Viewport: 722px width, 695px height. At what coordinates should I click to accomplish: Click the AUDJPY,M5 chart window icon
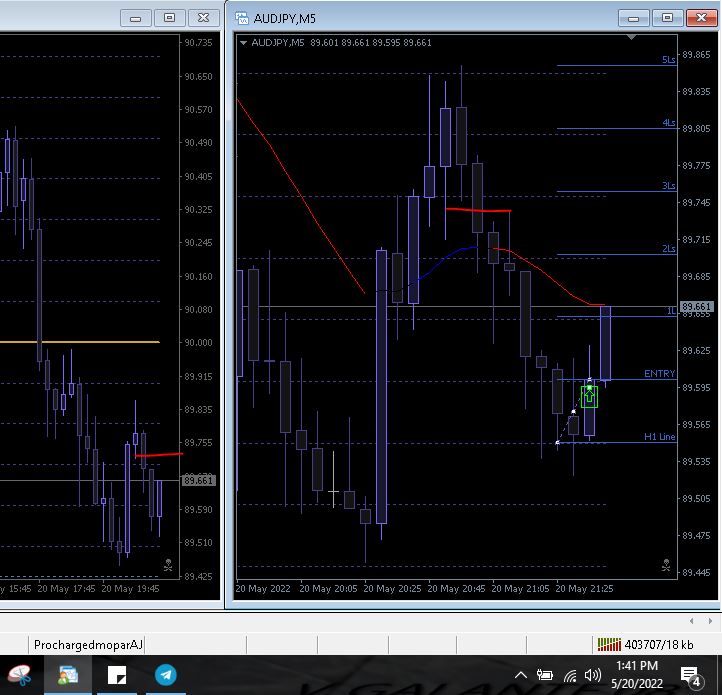(242, 17)
